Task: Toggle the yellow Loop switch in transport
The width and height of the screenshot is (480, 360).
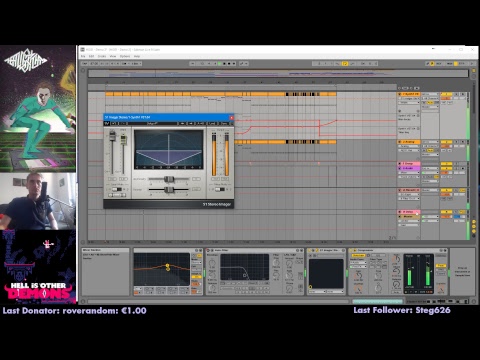Action: click(345, 63)
